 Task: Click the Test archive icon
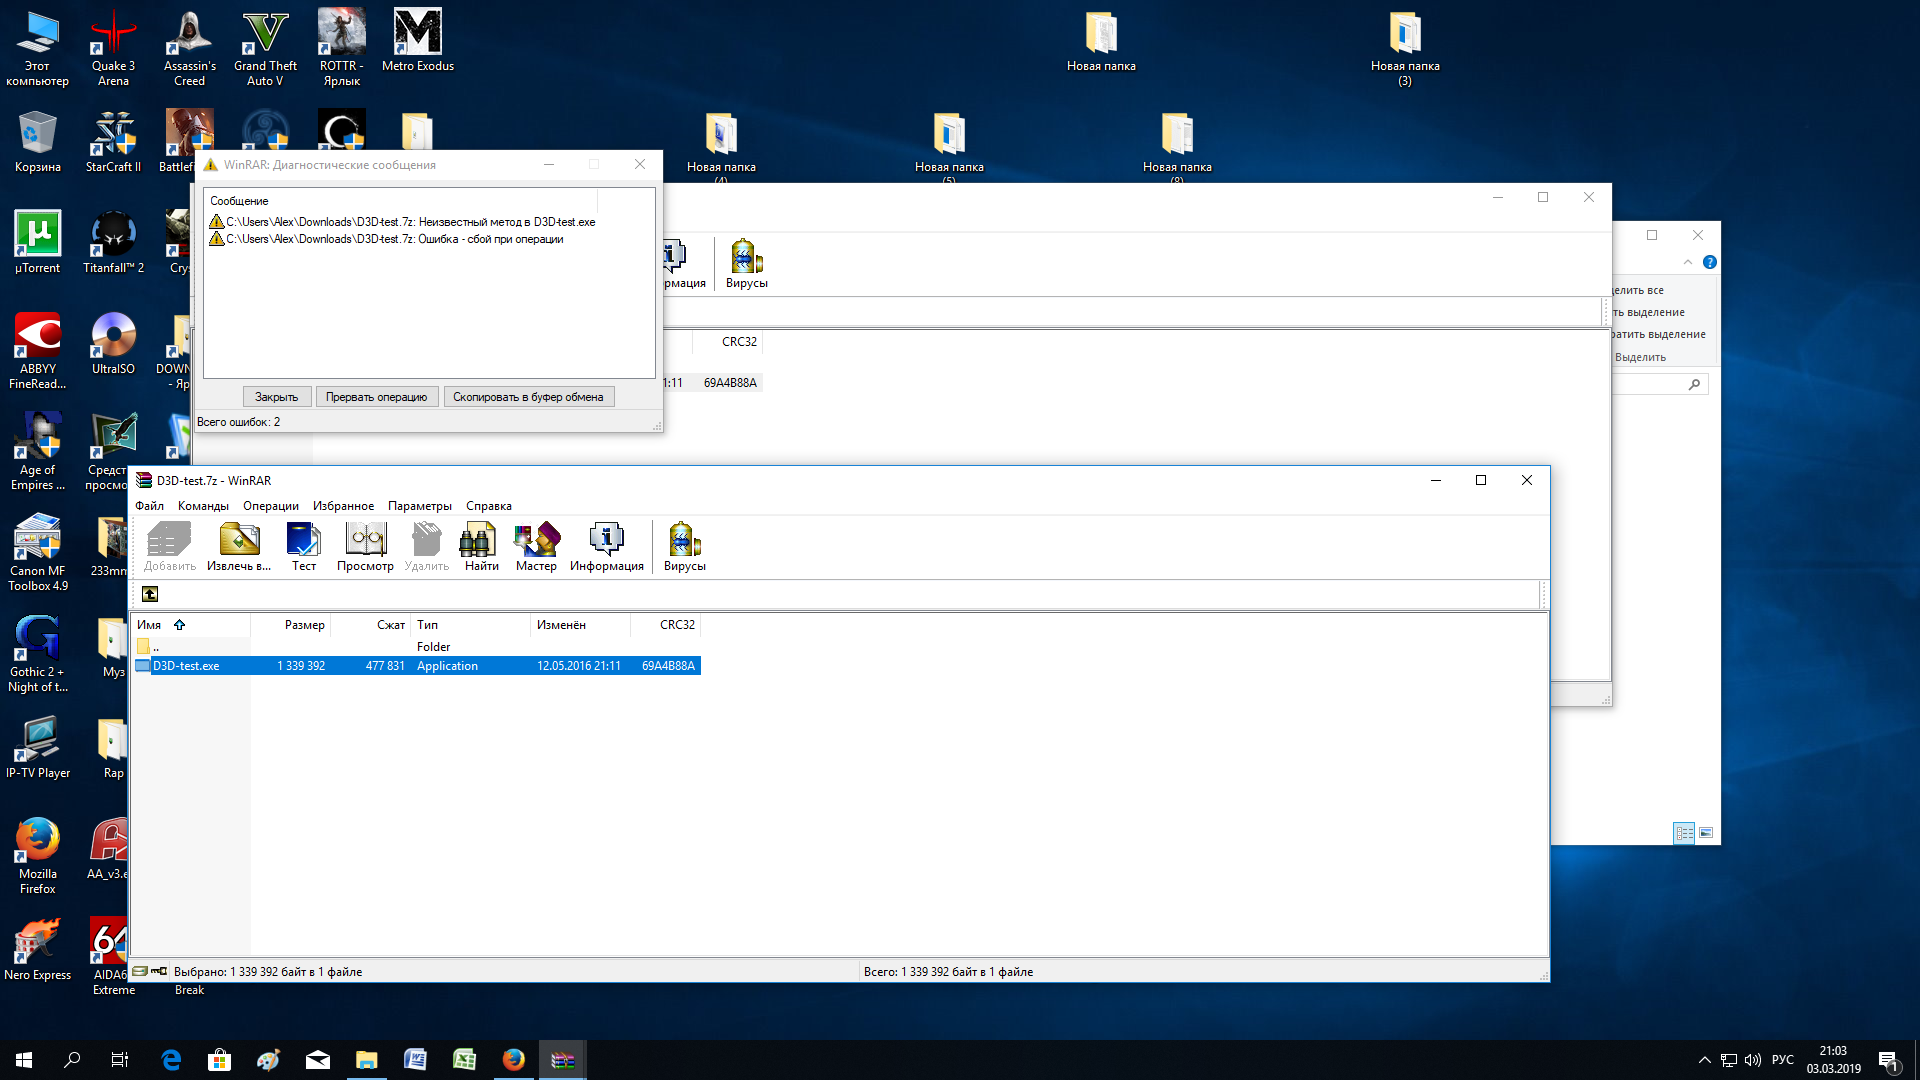click(303, 546)
